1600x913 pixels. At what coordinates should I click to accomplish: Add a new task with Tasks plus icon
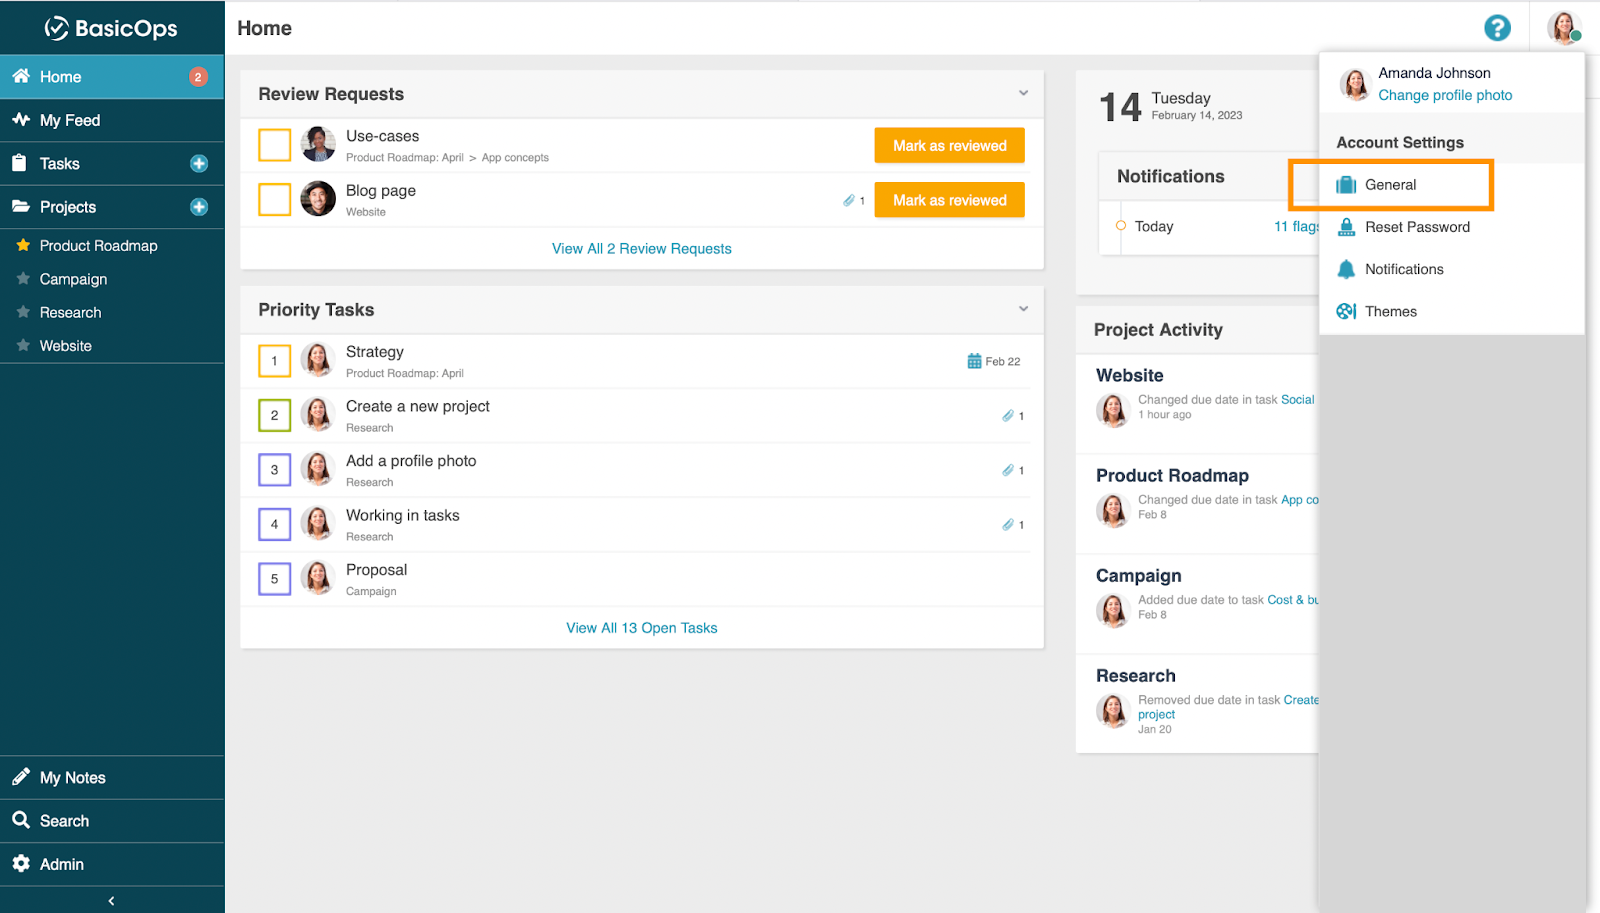(199, 164)
